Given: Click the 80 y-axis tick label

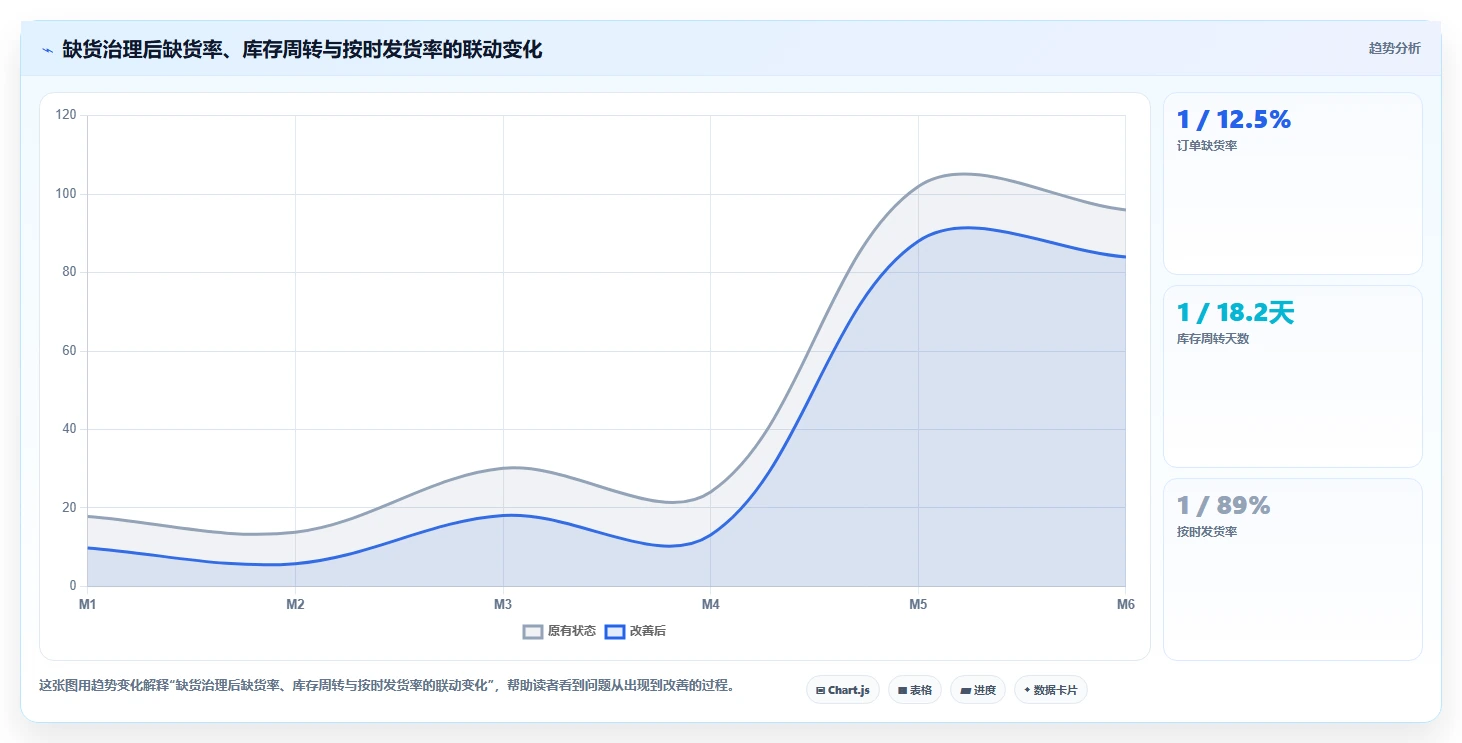Looking at the screenshot, I should point(69,272).
